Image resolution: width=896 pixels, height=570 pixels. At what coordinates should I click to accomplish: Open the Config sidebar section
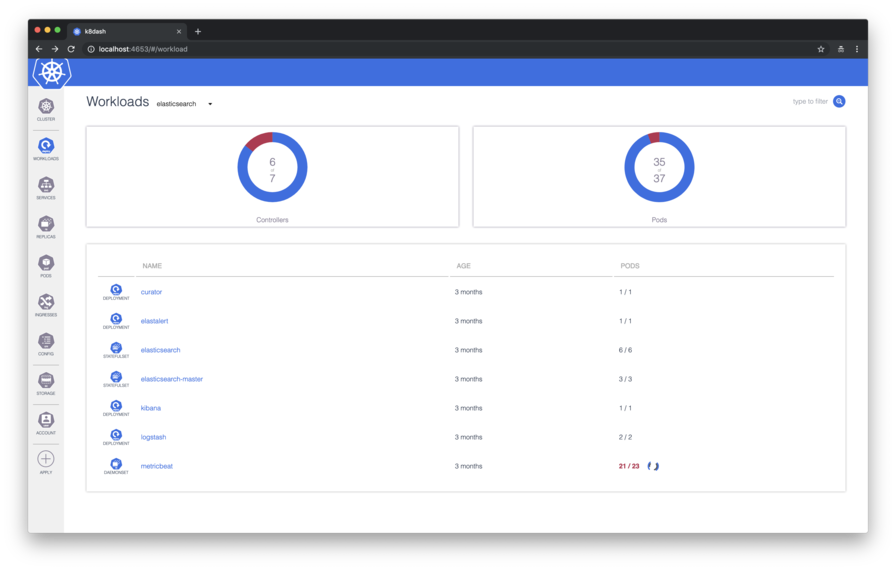click(46, 343)
